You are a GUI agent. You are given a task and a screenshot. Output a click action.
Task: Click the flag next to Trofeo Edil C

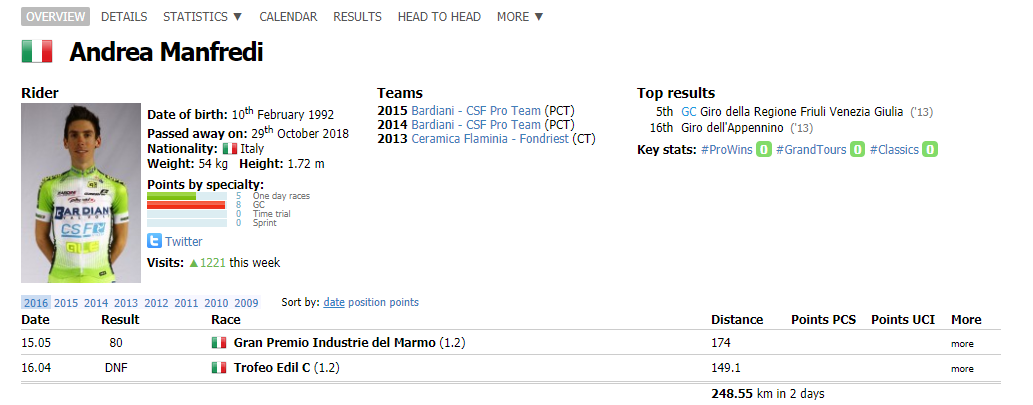tap(219, 368)
